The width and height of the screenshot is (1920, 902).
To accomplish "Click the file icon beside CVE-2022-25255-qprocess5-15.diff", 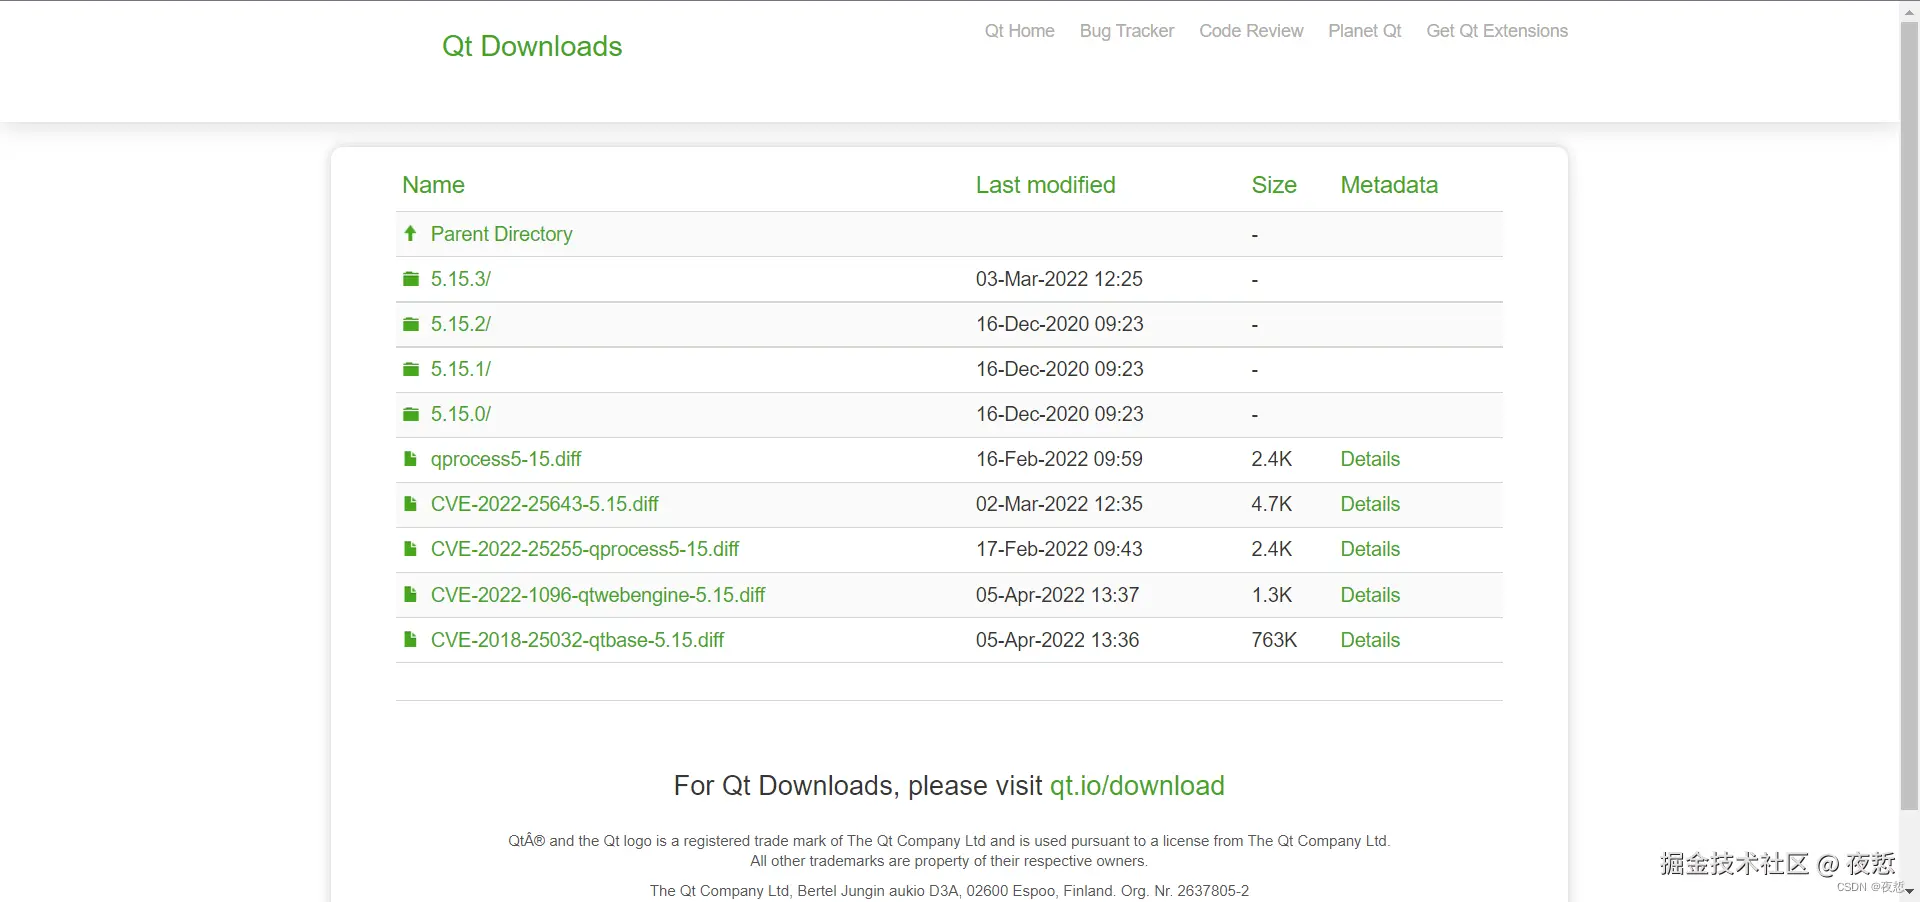I will pyautogui.click(x=410, y=549).
